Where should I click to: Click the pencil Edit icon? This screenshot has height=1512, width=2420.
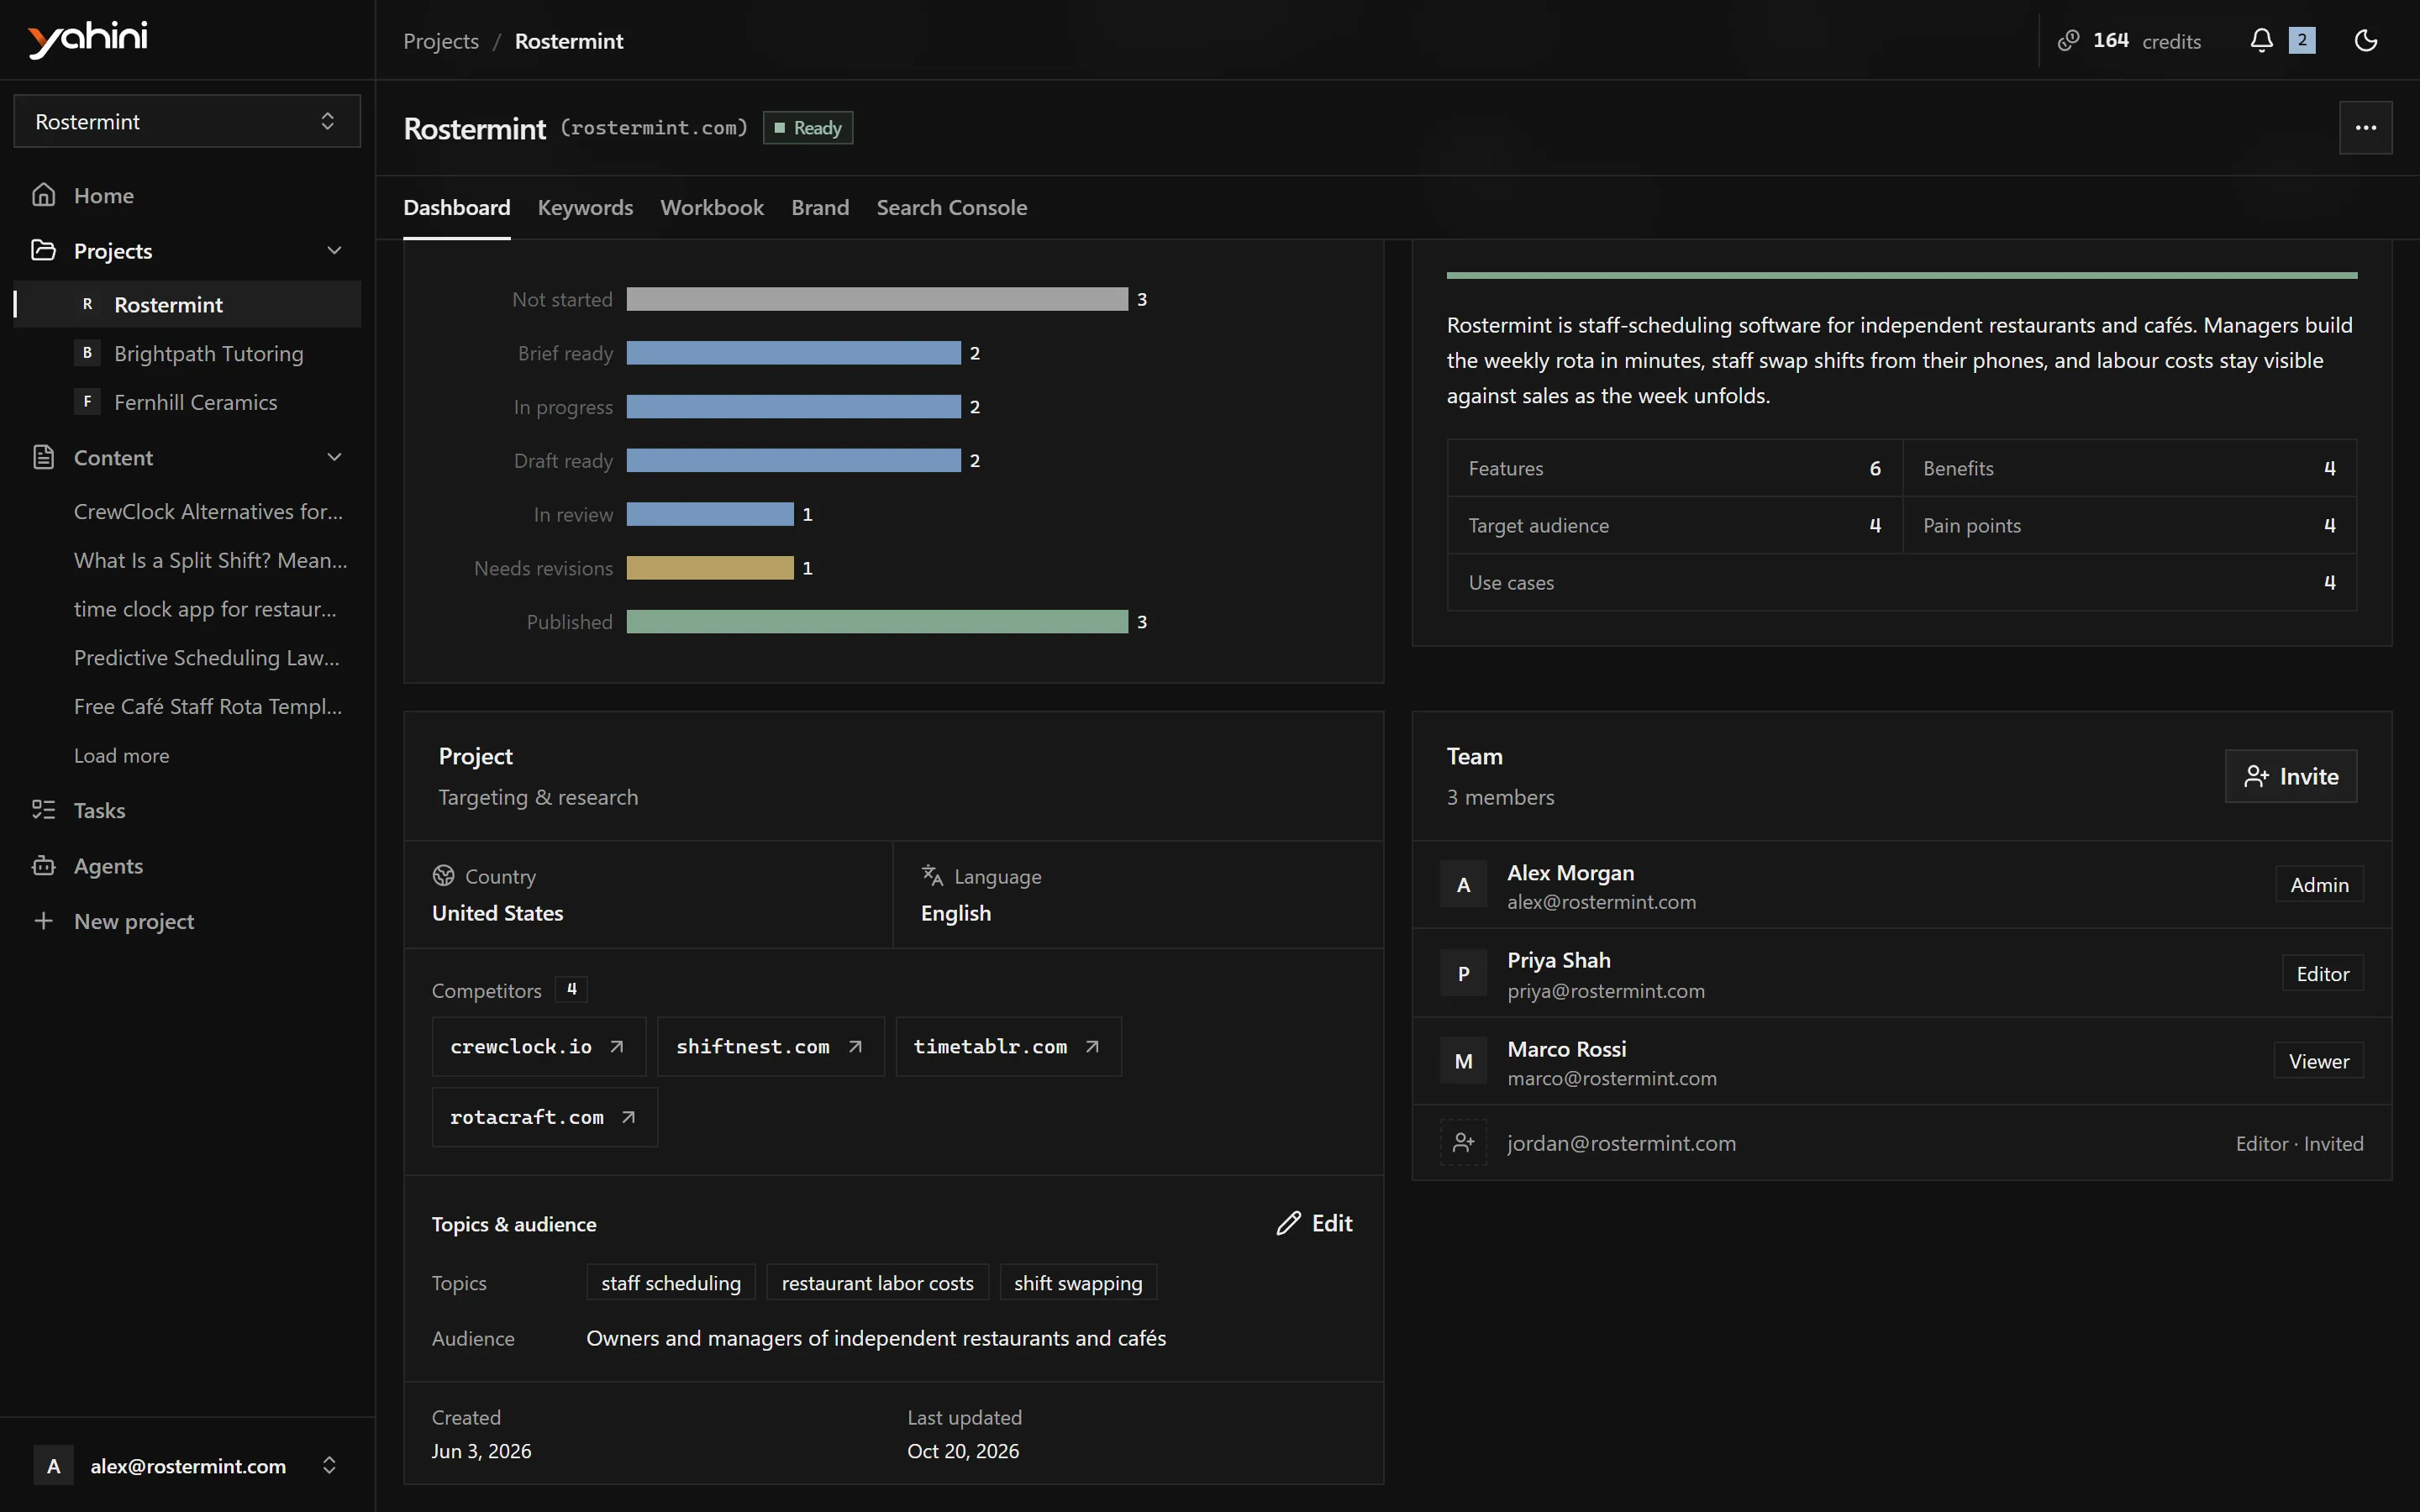[1289, 1223]
